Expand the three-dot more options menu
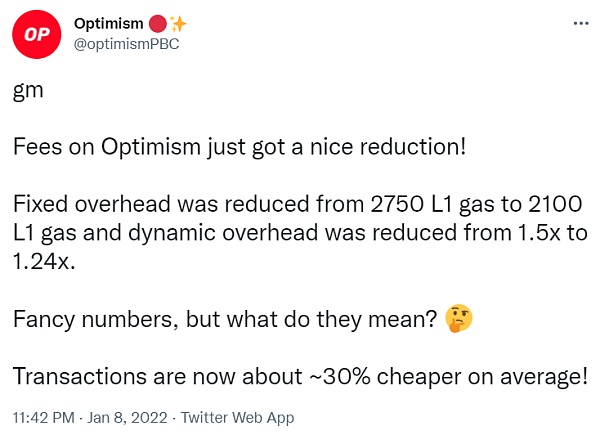The image size is (600, 444). (x=578, y=23)
